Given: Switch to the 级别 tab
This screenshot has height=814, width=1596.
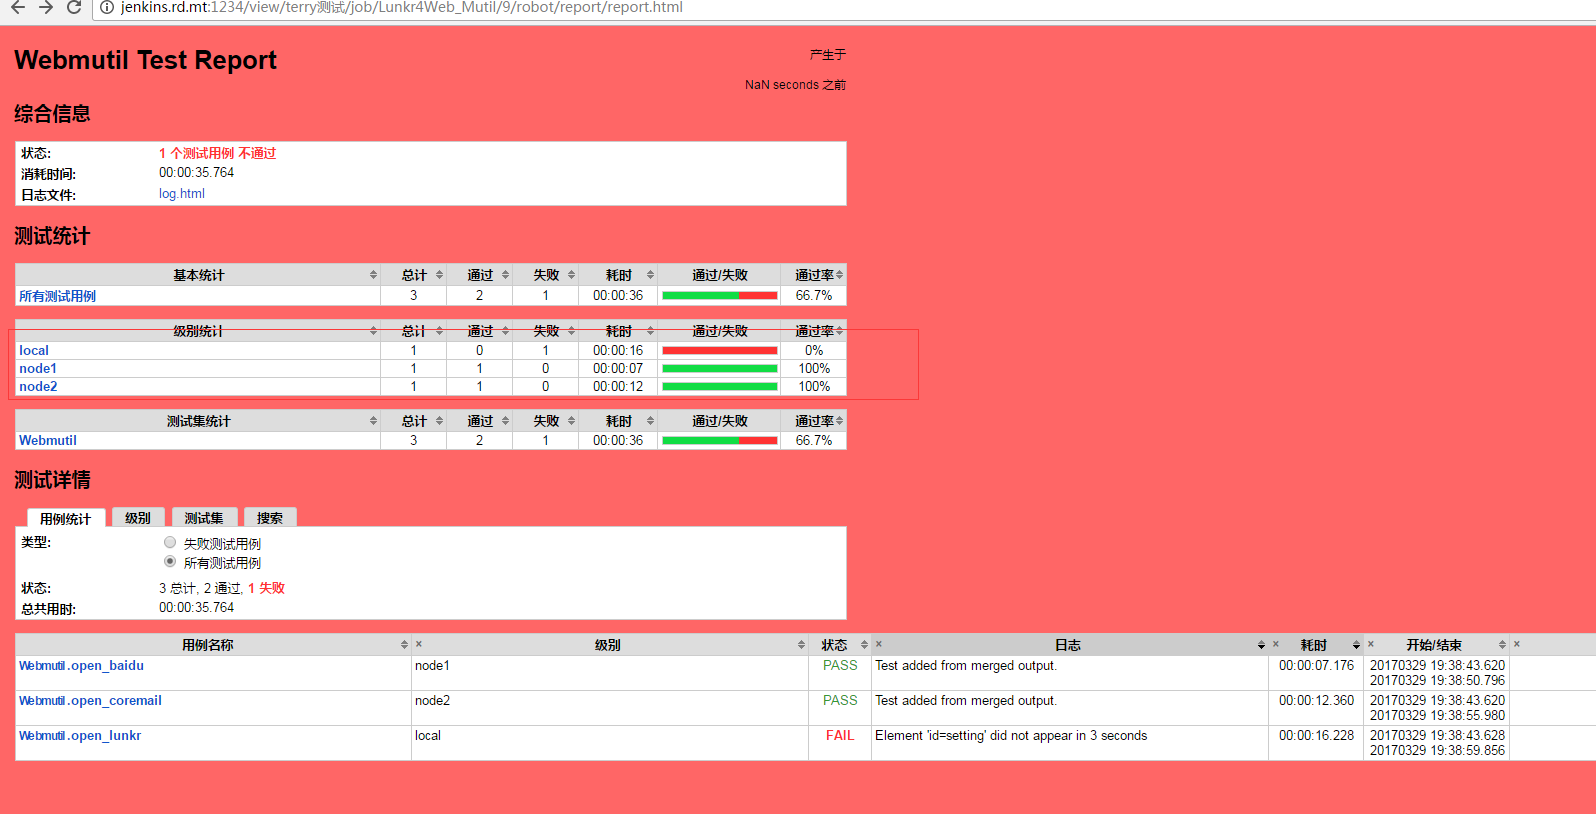Looking at the screenshot, I should click(x=138, y=518).
